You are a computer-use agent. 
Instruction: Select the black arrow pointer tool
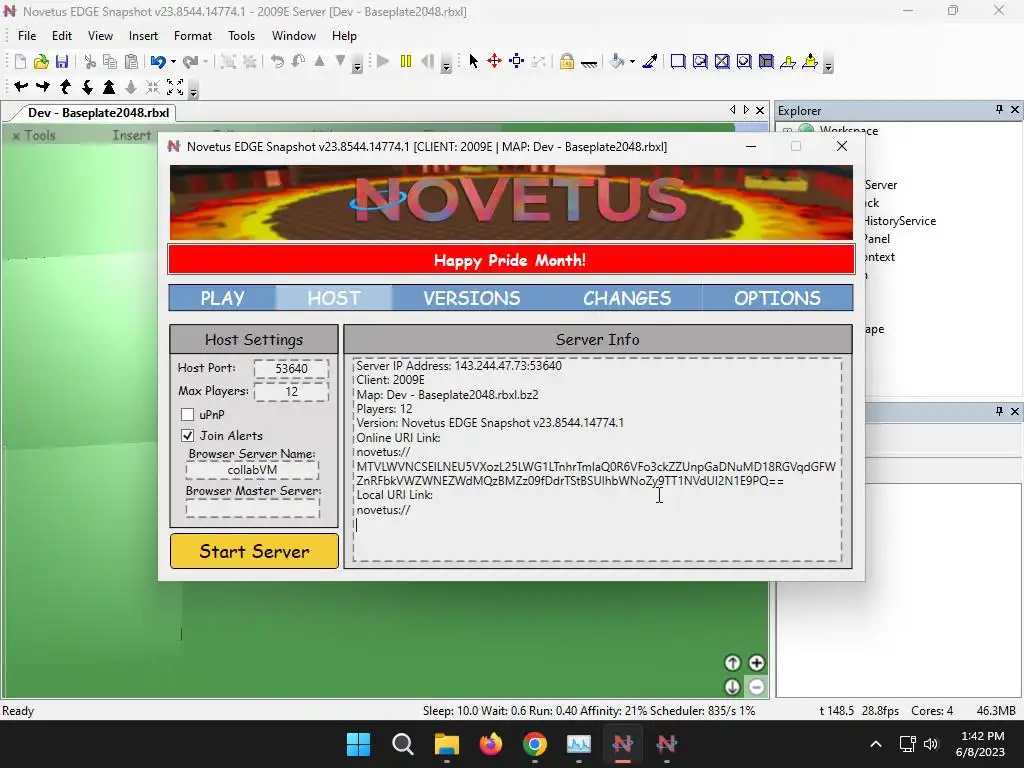pos(473,61)
